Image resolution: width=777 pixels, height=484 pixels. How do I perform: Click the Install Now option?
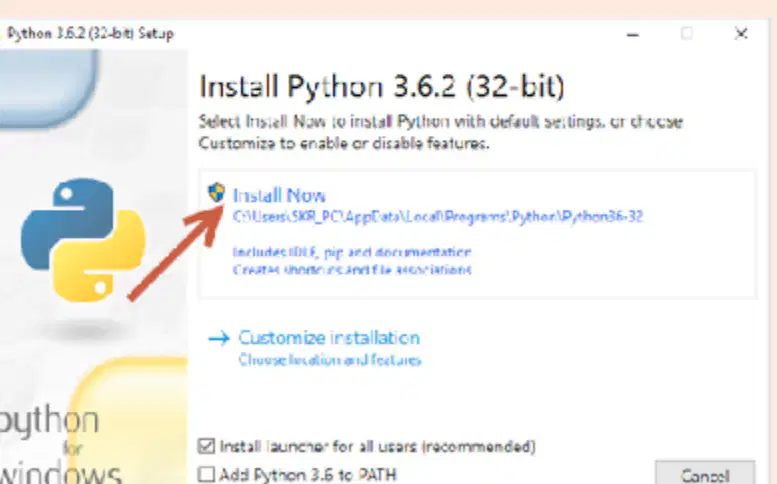(279, 196)
